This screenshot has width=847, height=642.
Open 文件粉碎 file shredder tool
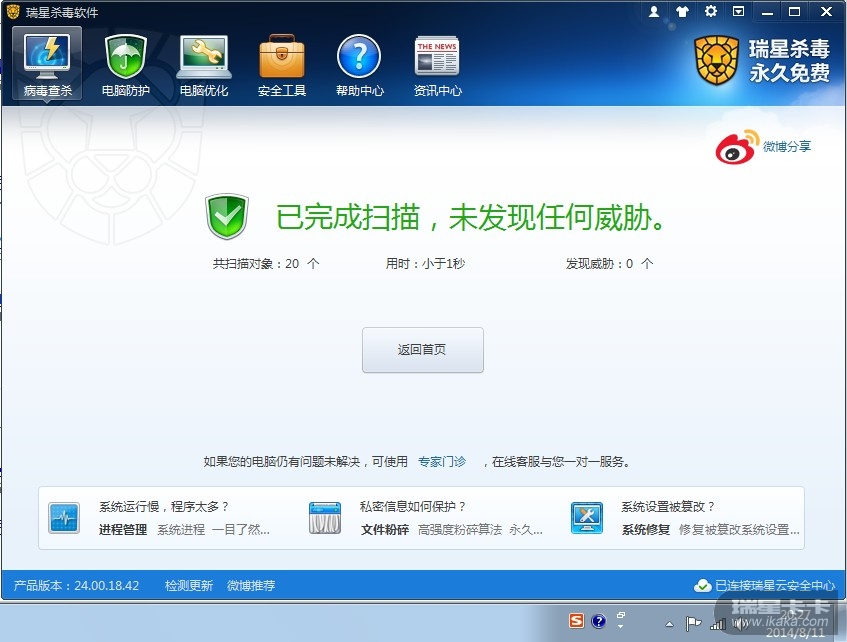[x=385, y=530]
